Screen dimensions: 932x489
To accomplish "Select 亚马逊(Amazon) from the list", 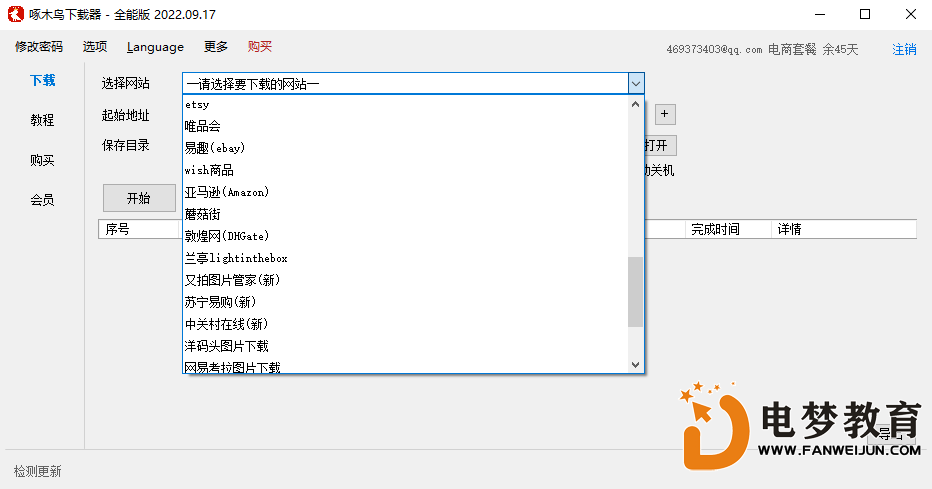I will tap(405, 192).
